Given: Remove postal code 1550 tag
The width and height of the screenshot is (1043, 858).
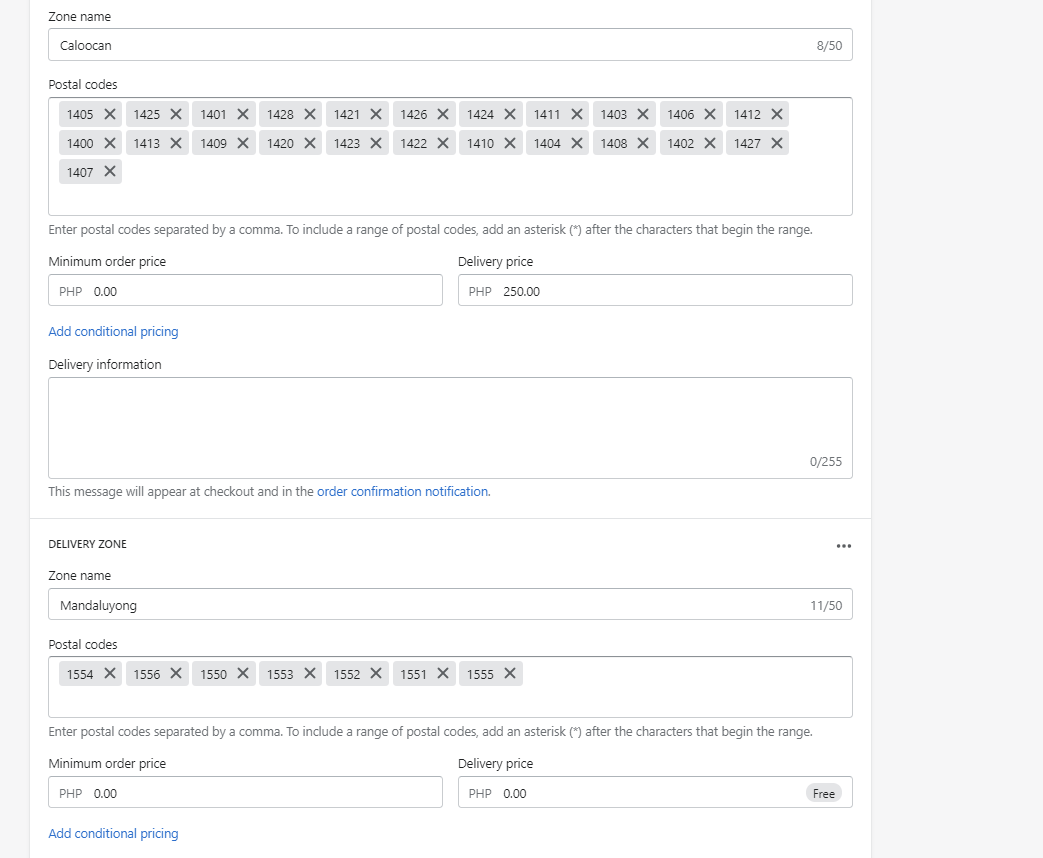Looking at the screenshot, I should (x=243, y=674).
